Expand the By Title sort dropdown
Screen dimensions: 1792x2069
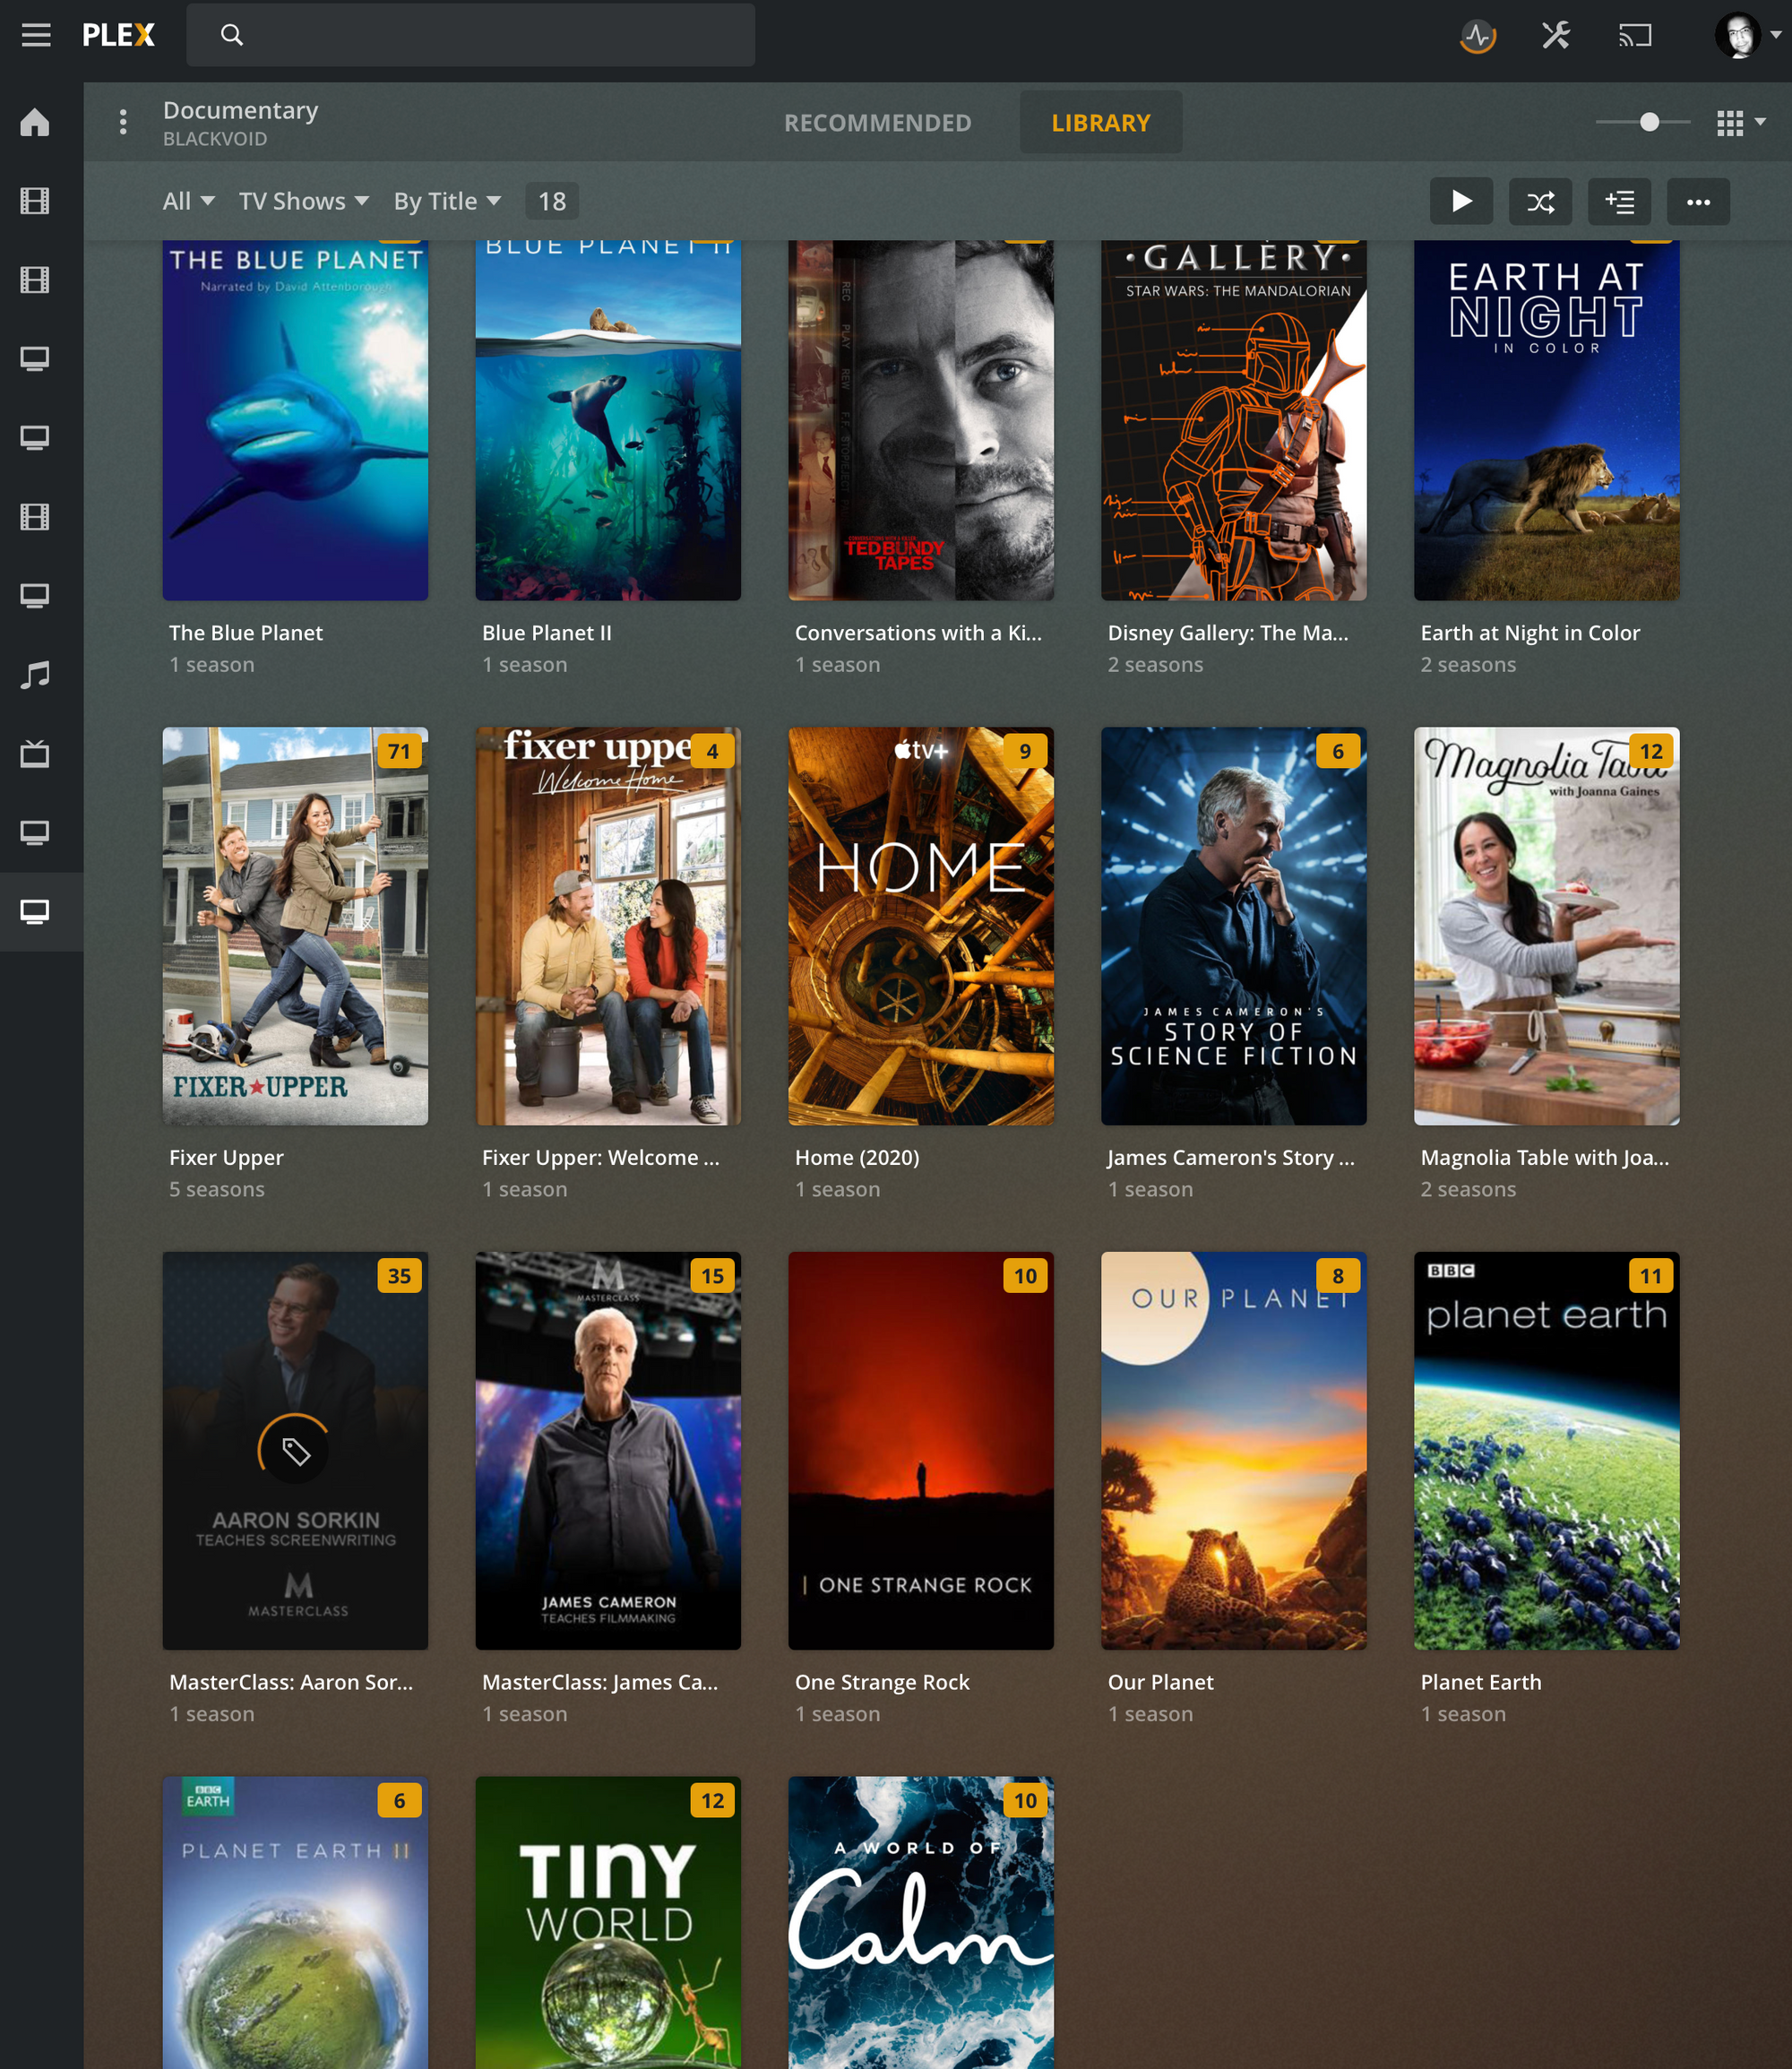pyautogui.click(x=447, y=201)
